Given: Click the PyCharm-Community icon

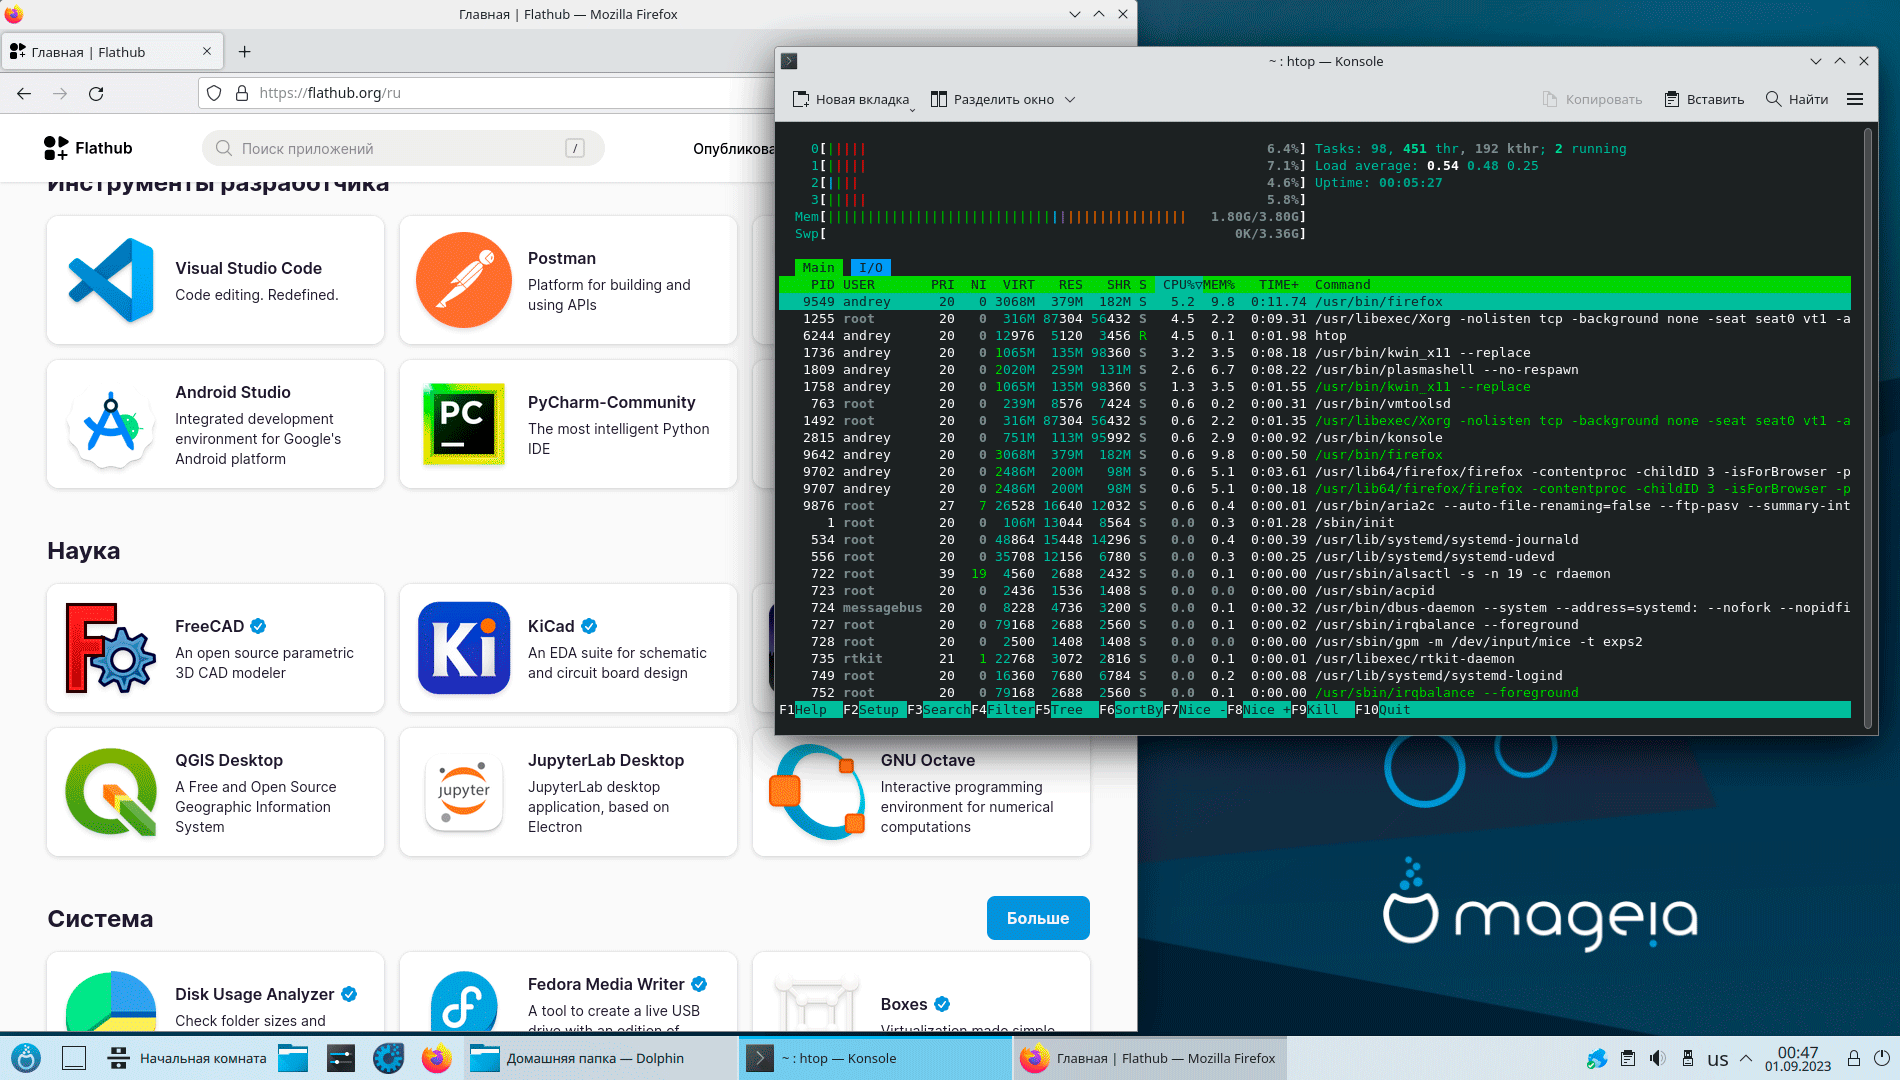Looking at the screenshot, I should 463,424.
